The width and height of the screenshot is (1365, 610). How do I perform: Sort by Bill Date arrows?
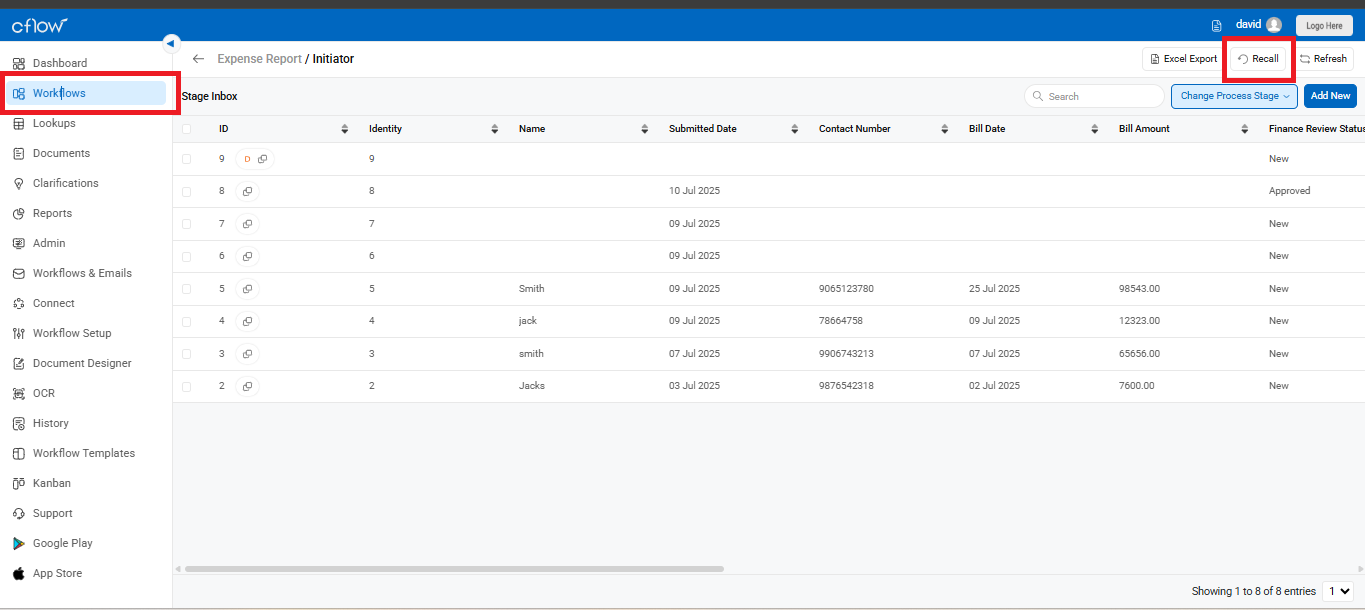coord(1095,129)
